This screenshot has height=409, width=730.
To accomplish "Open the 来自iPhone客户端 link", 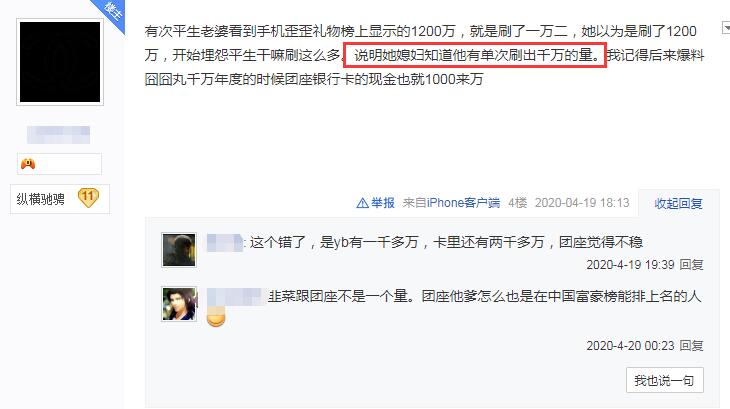I will click(x=451, y=203).
